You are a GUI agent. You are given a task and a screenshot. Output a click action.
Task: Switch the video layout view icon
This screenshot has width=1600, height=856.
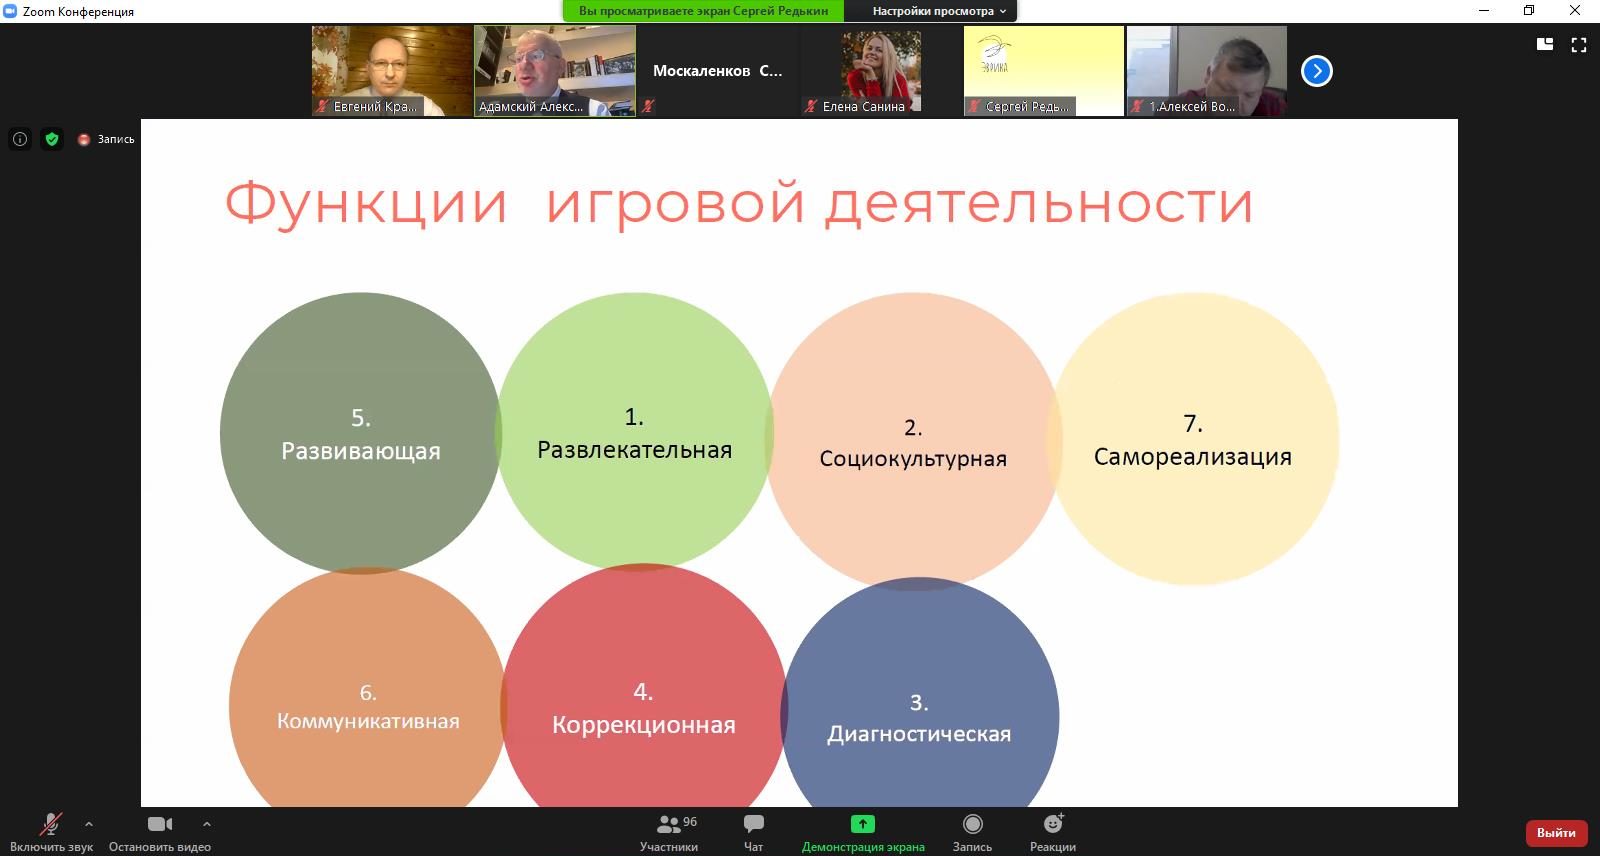(x=1545, y=44)
